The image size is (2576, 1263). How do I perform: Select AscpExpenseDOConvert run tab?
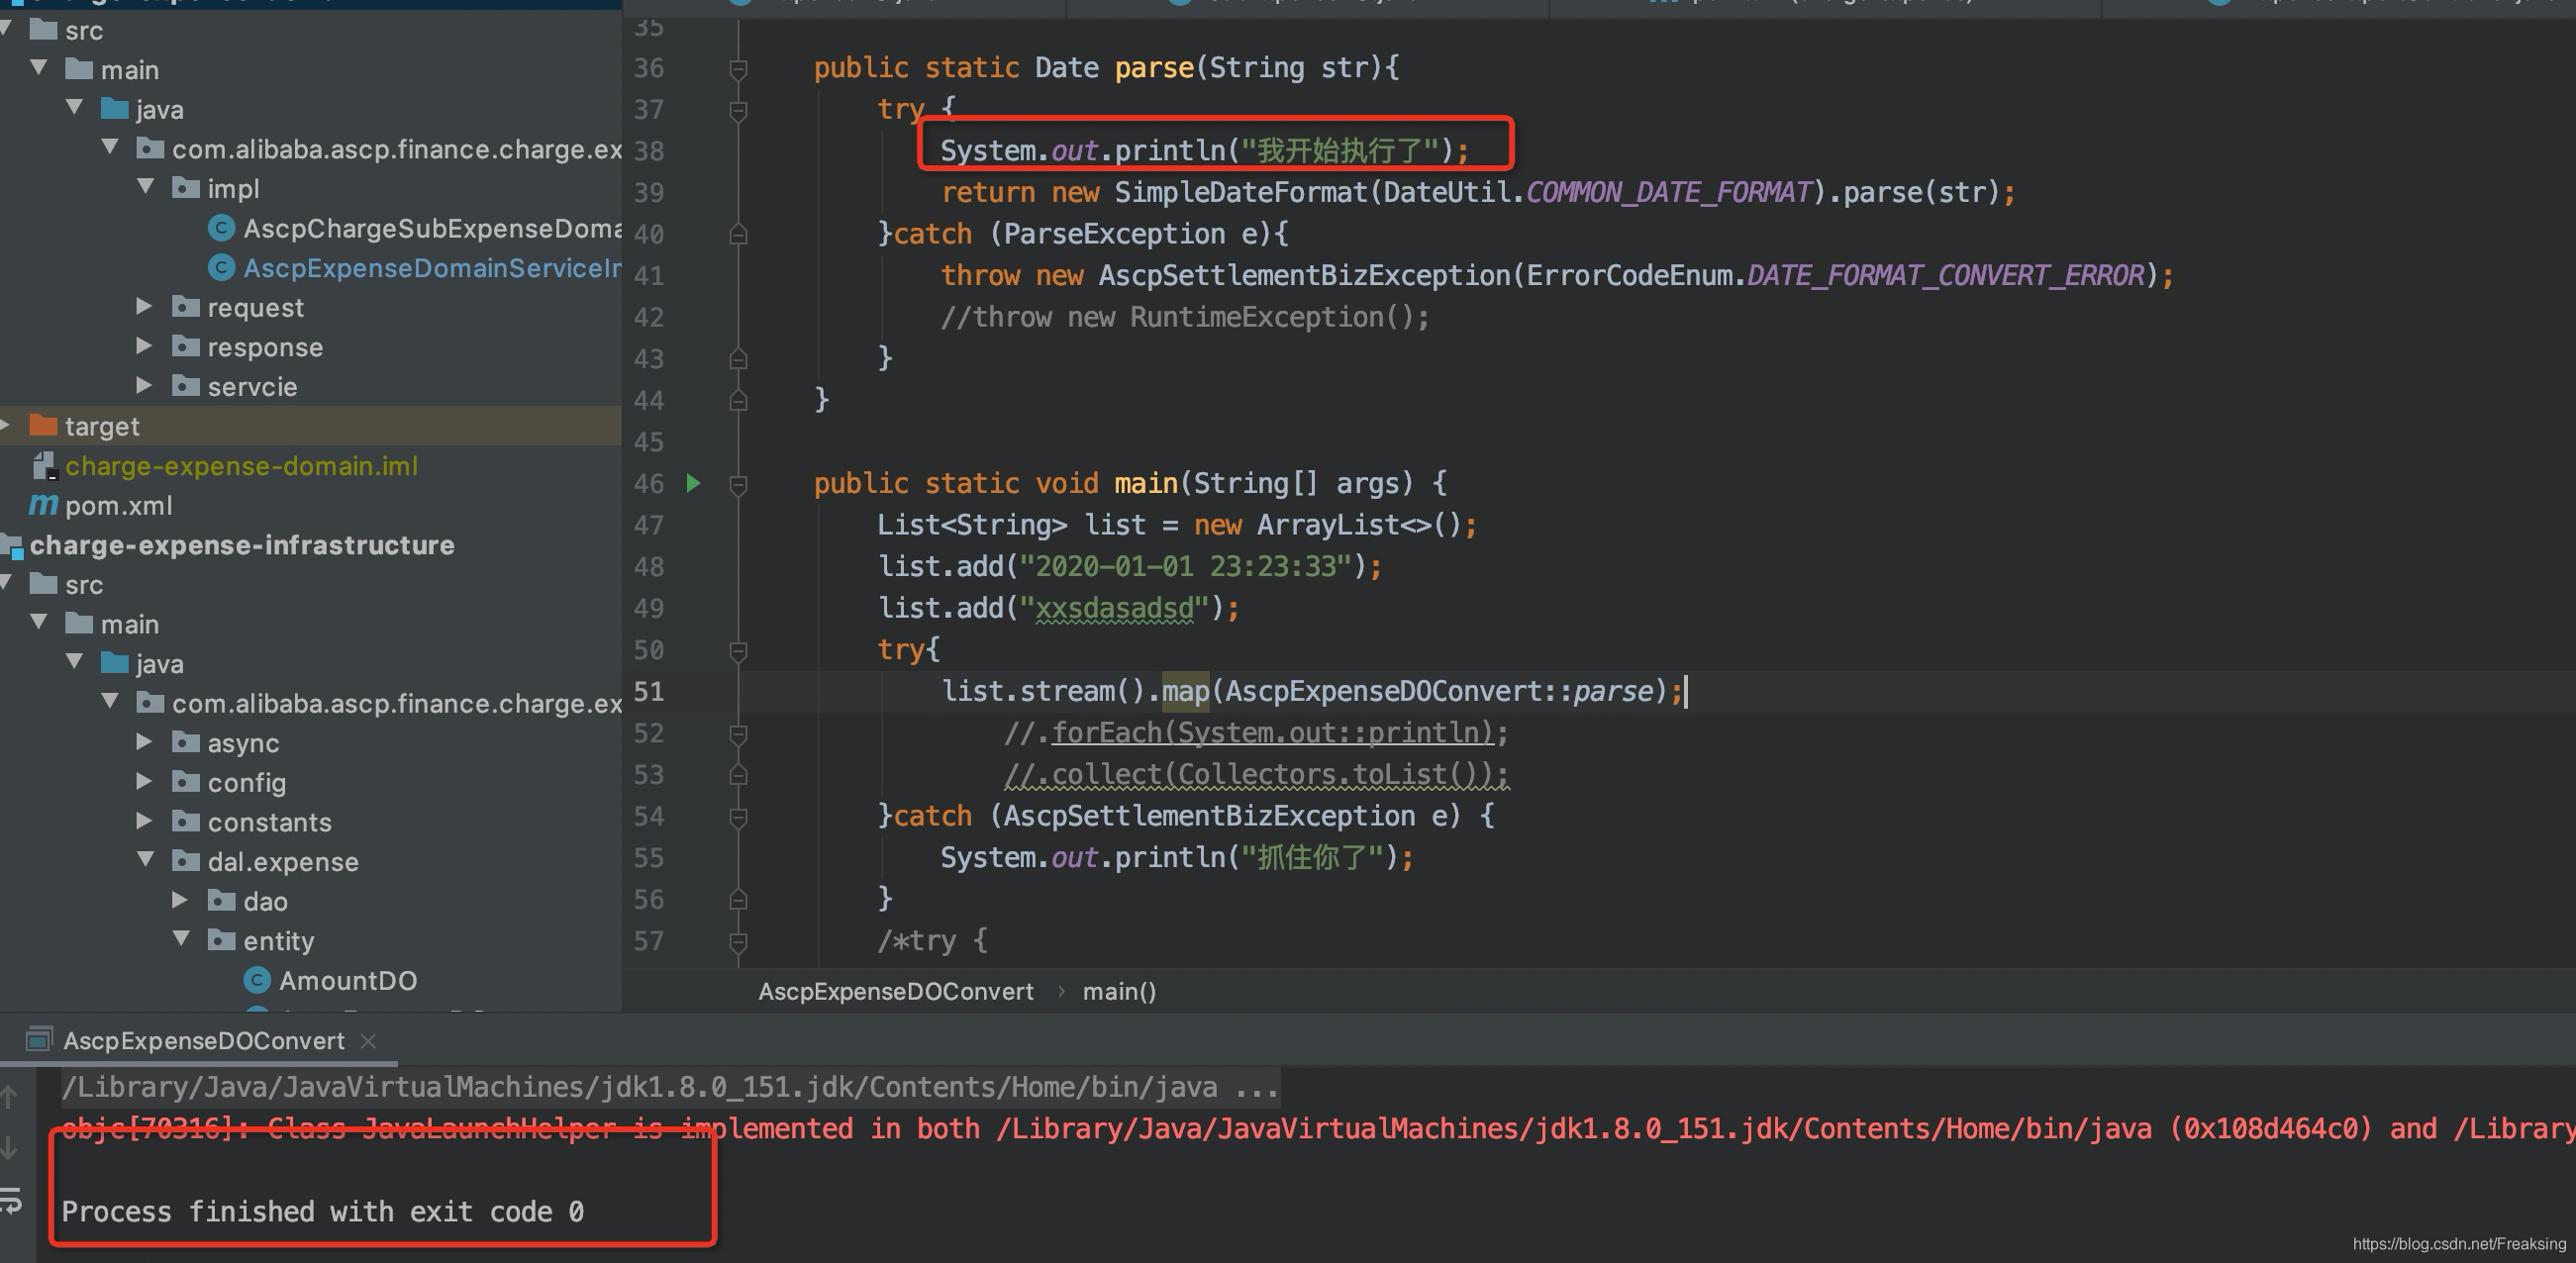click(203, 1041)
